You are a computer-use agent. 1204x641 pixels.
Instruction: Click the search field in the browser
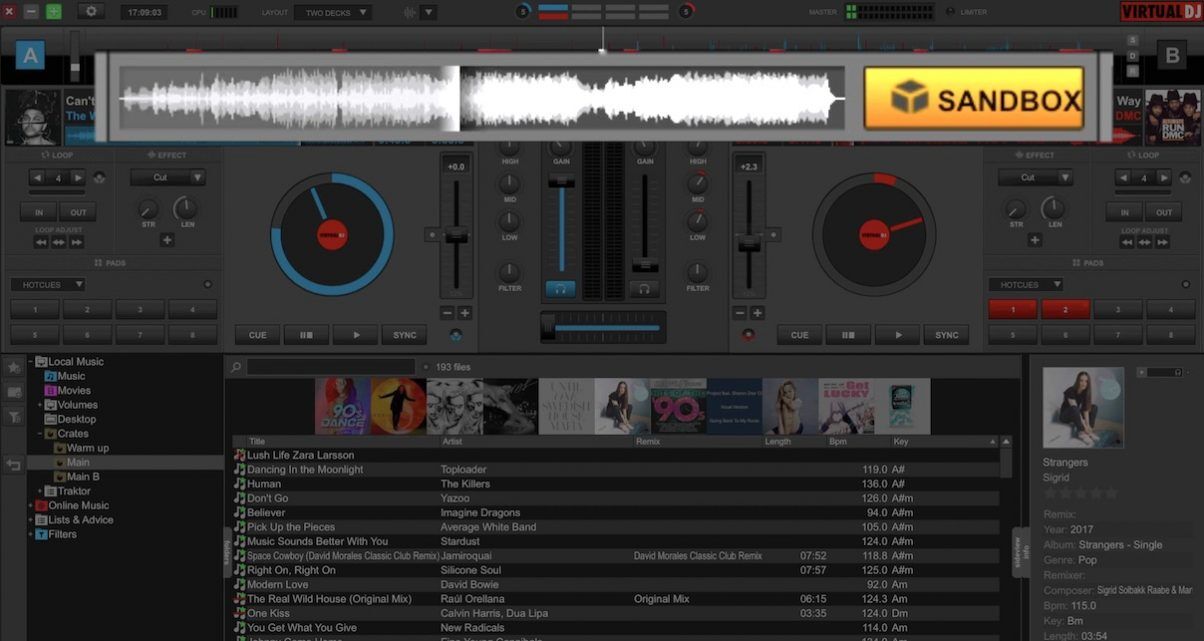click(331, 367)
